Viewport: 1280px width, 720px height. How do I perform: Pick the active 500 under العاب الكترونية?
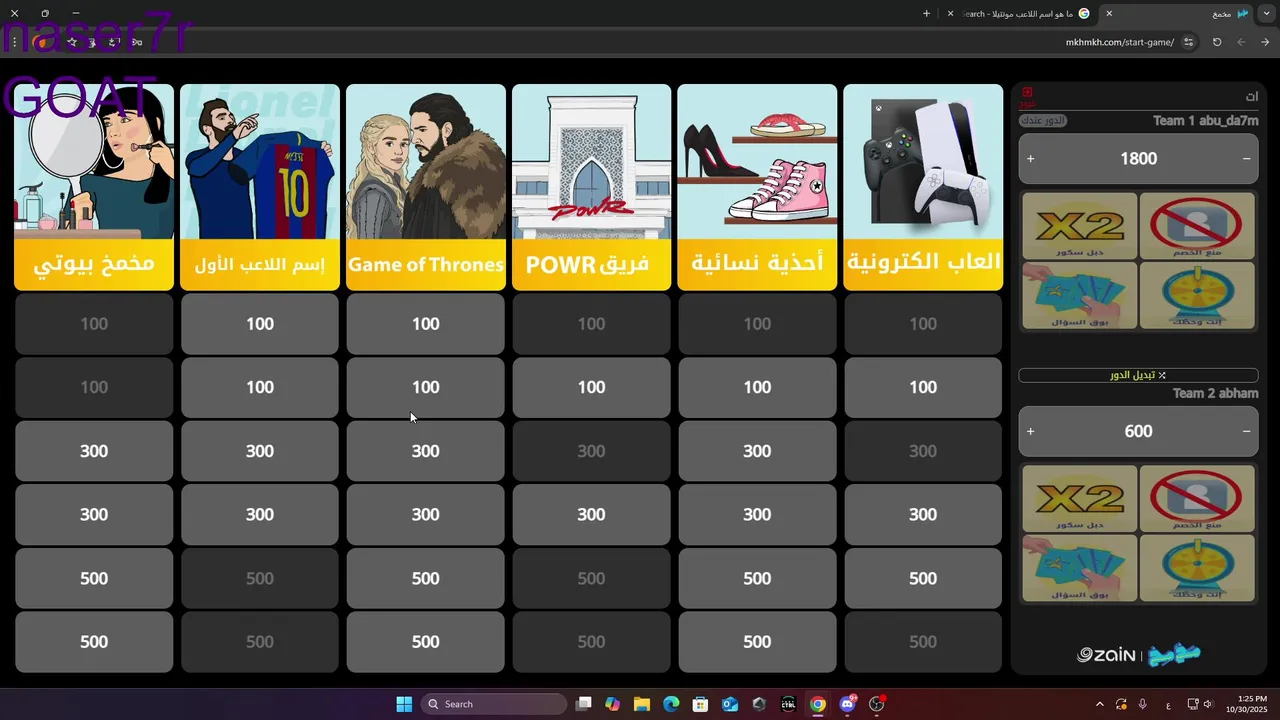923,578
